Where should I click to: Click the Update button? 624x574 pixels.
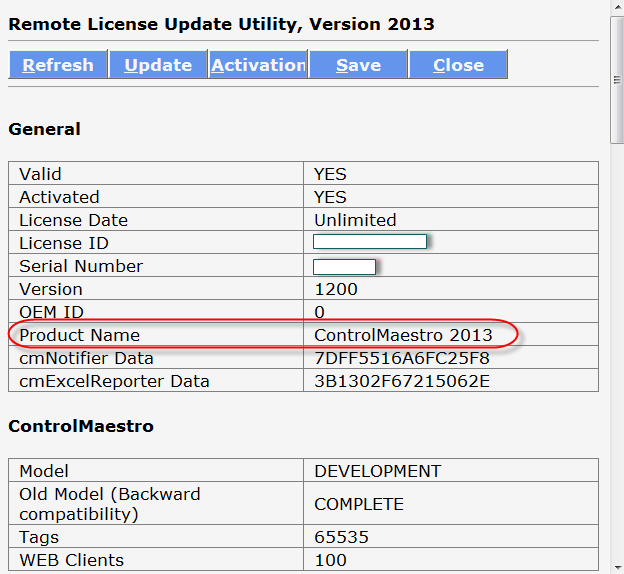[x=158, y=64]
